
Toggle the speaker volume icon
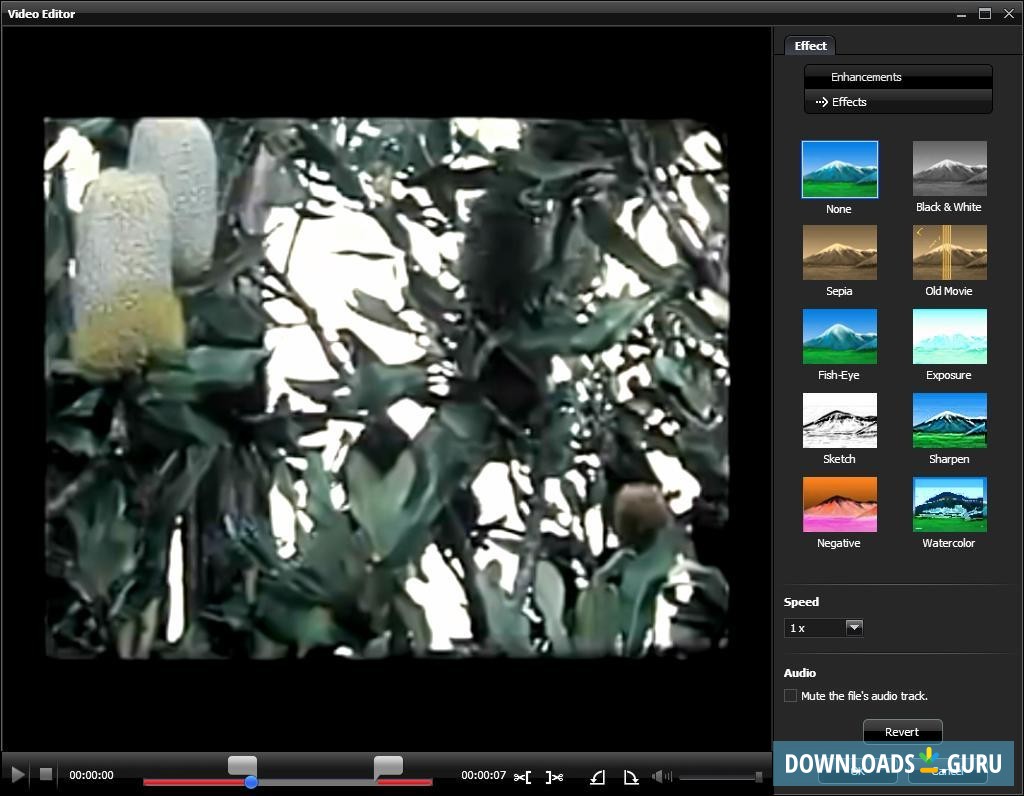pos(662,776)
